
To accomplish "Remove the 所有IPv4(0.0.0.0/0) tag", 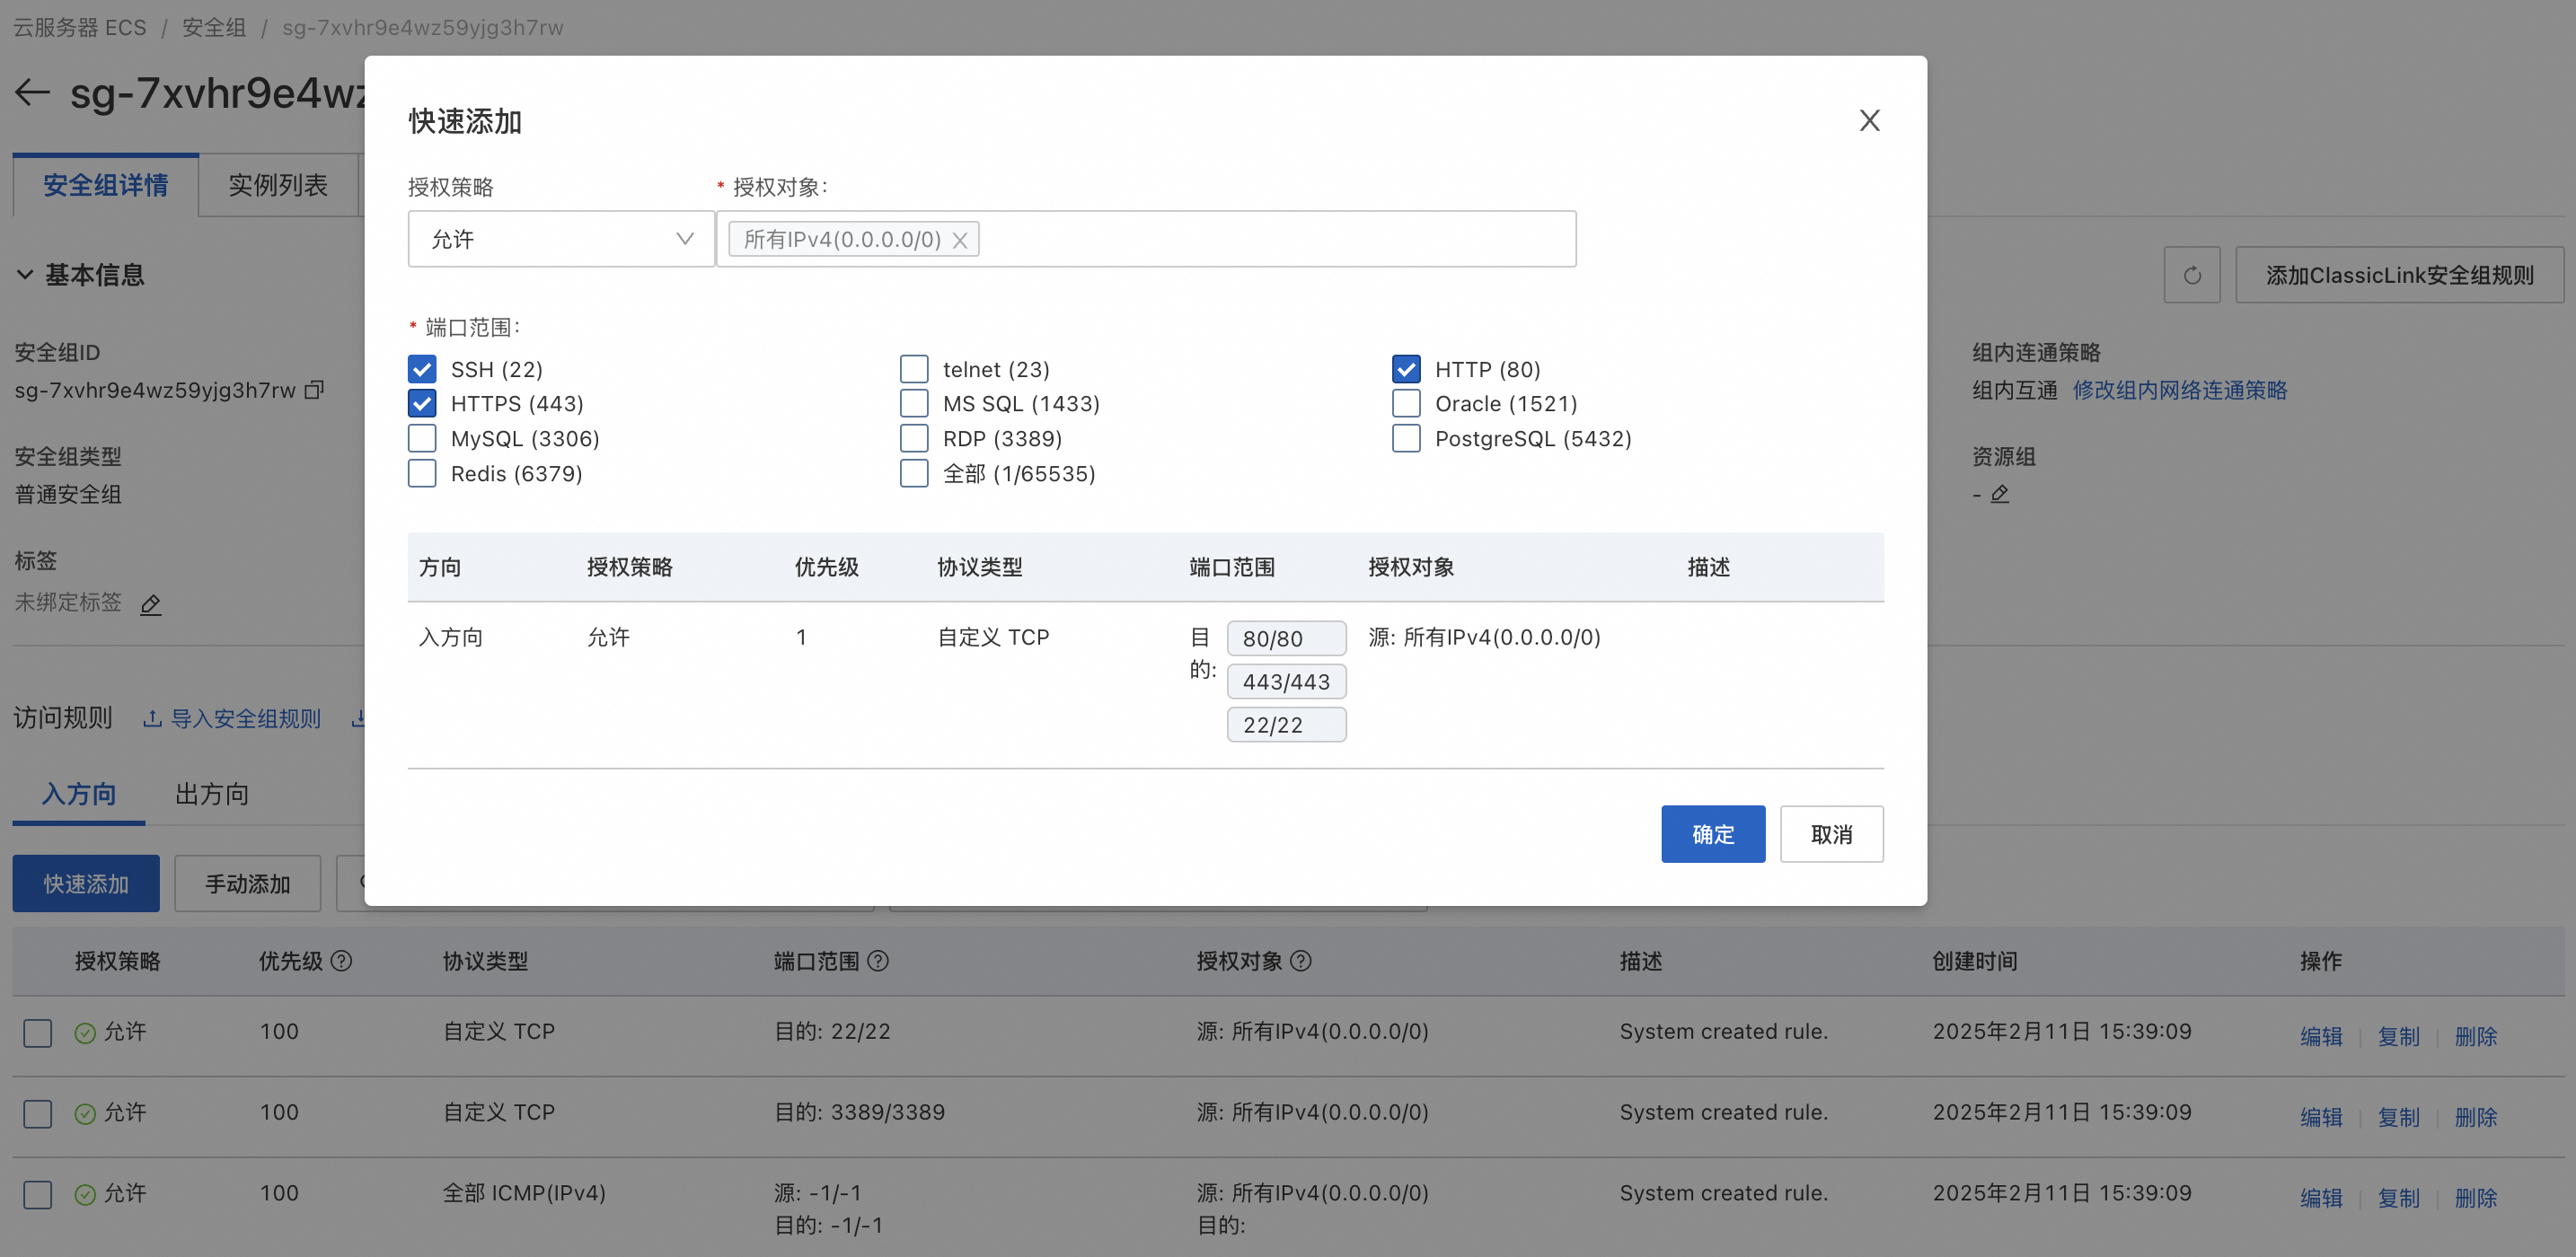I will point(959,240).
